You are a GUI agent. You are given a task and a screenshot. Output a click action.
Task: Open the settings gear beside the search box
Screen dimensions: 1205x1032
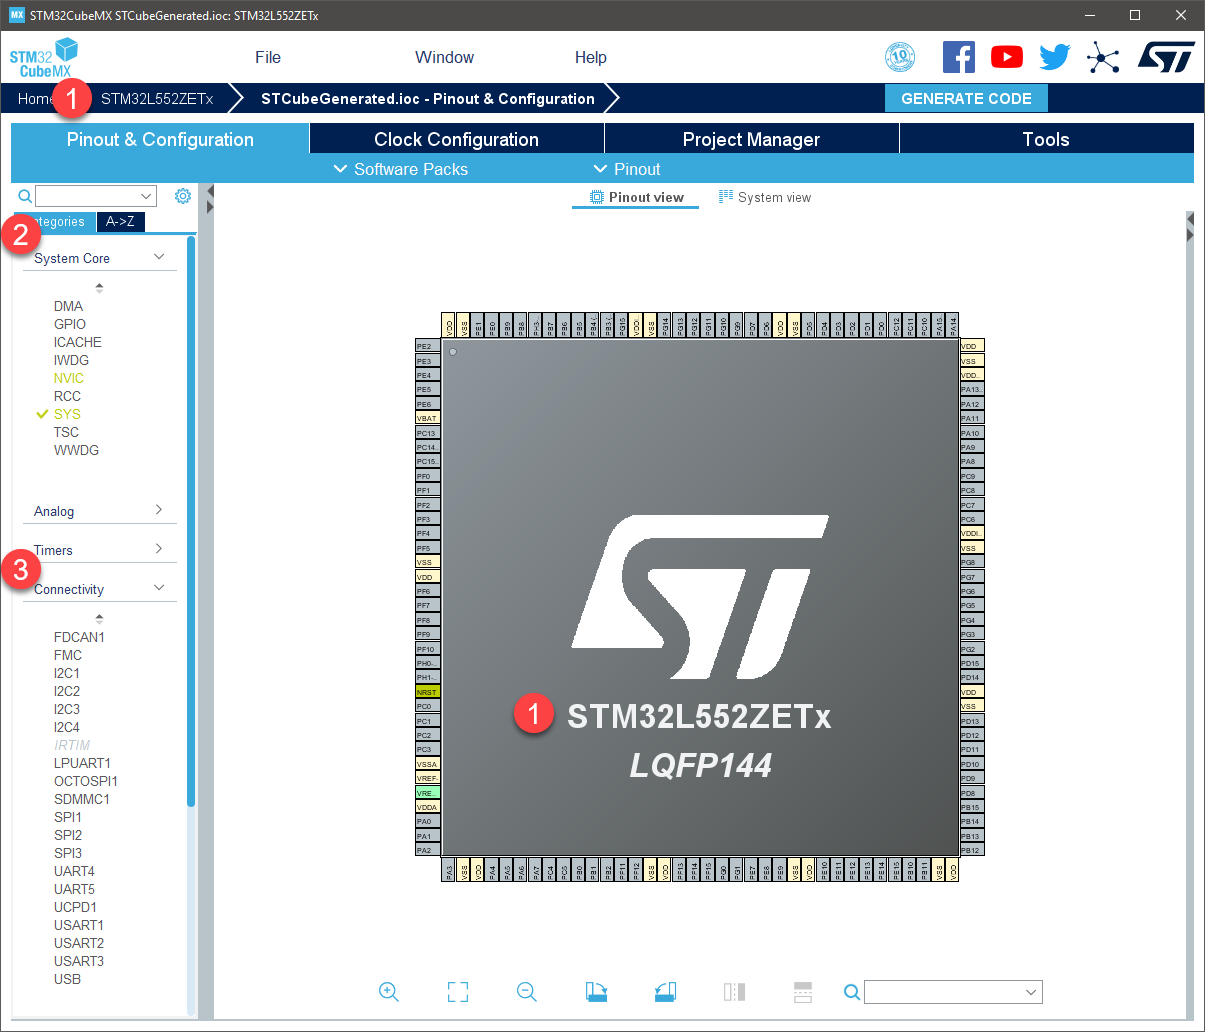click(183, 196)
